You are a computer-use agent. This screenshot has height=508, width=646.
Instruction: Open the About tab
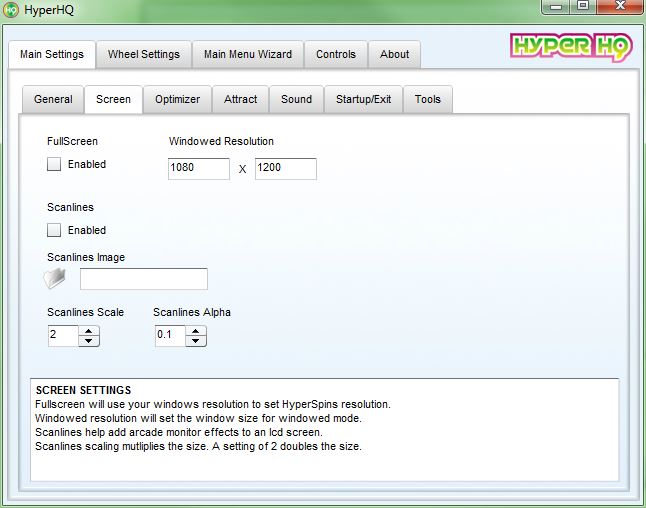click(394, 55)
